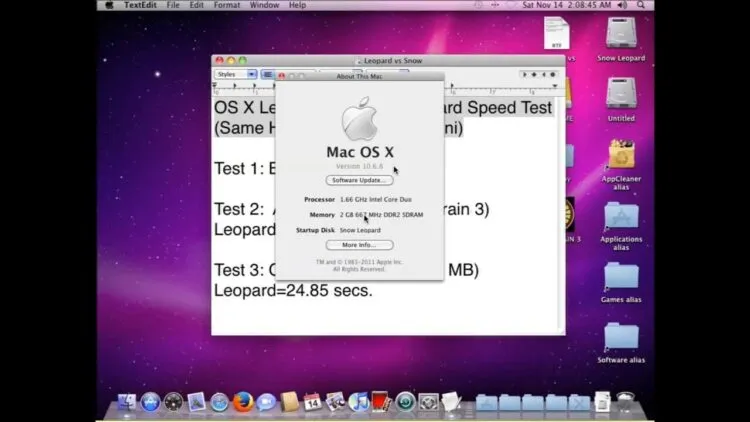Open Firefox from the Dock
The height and width of the screenshot is (422, 750).
[243, 402]
